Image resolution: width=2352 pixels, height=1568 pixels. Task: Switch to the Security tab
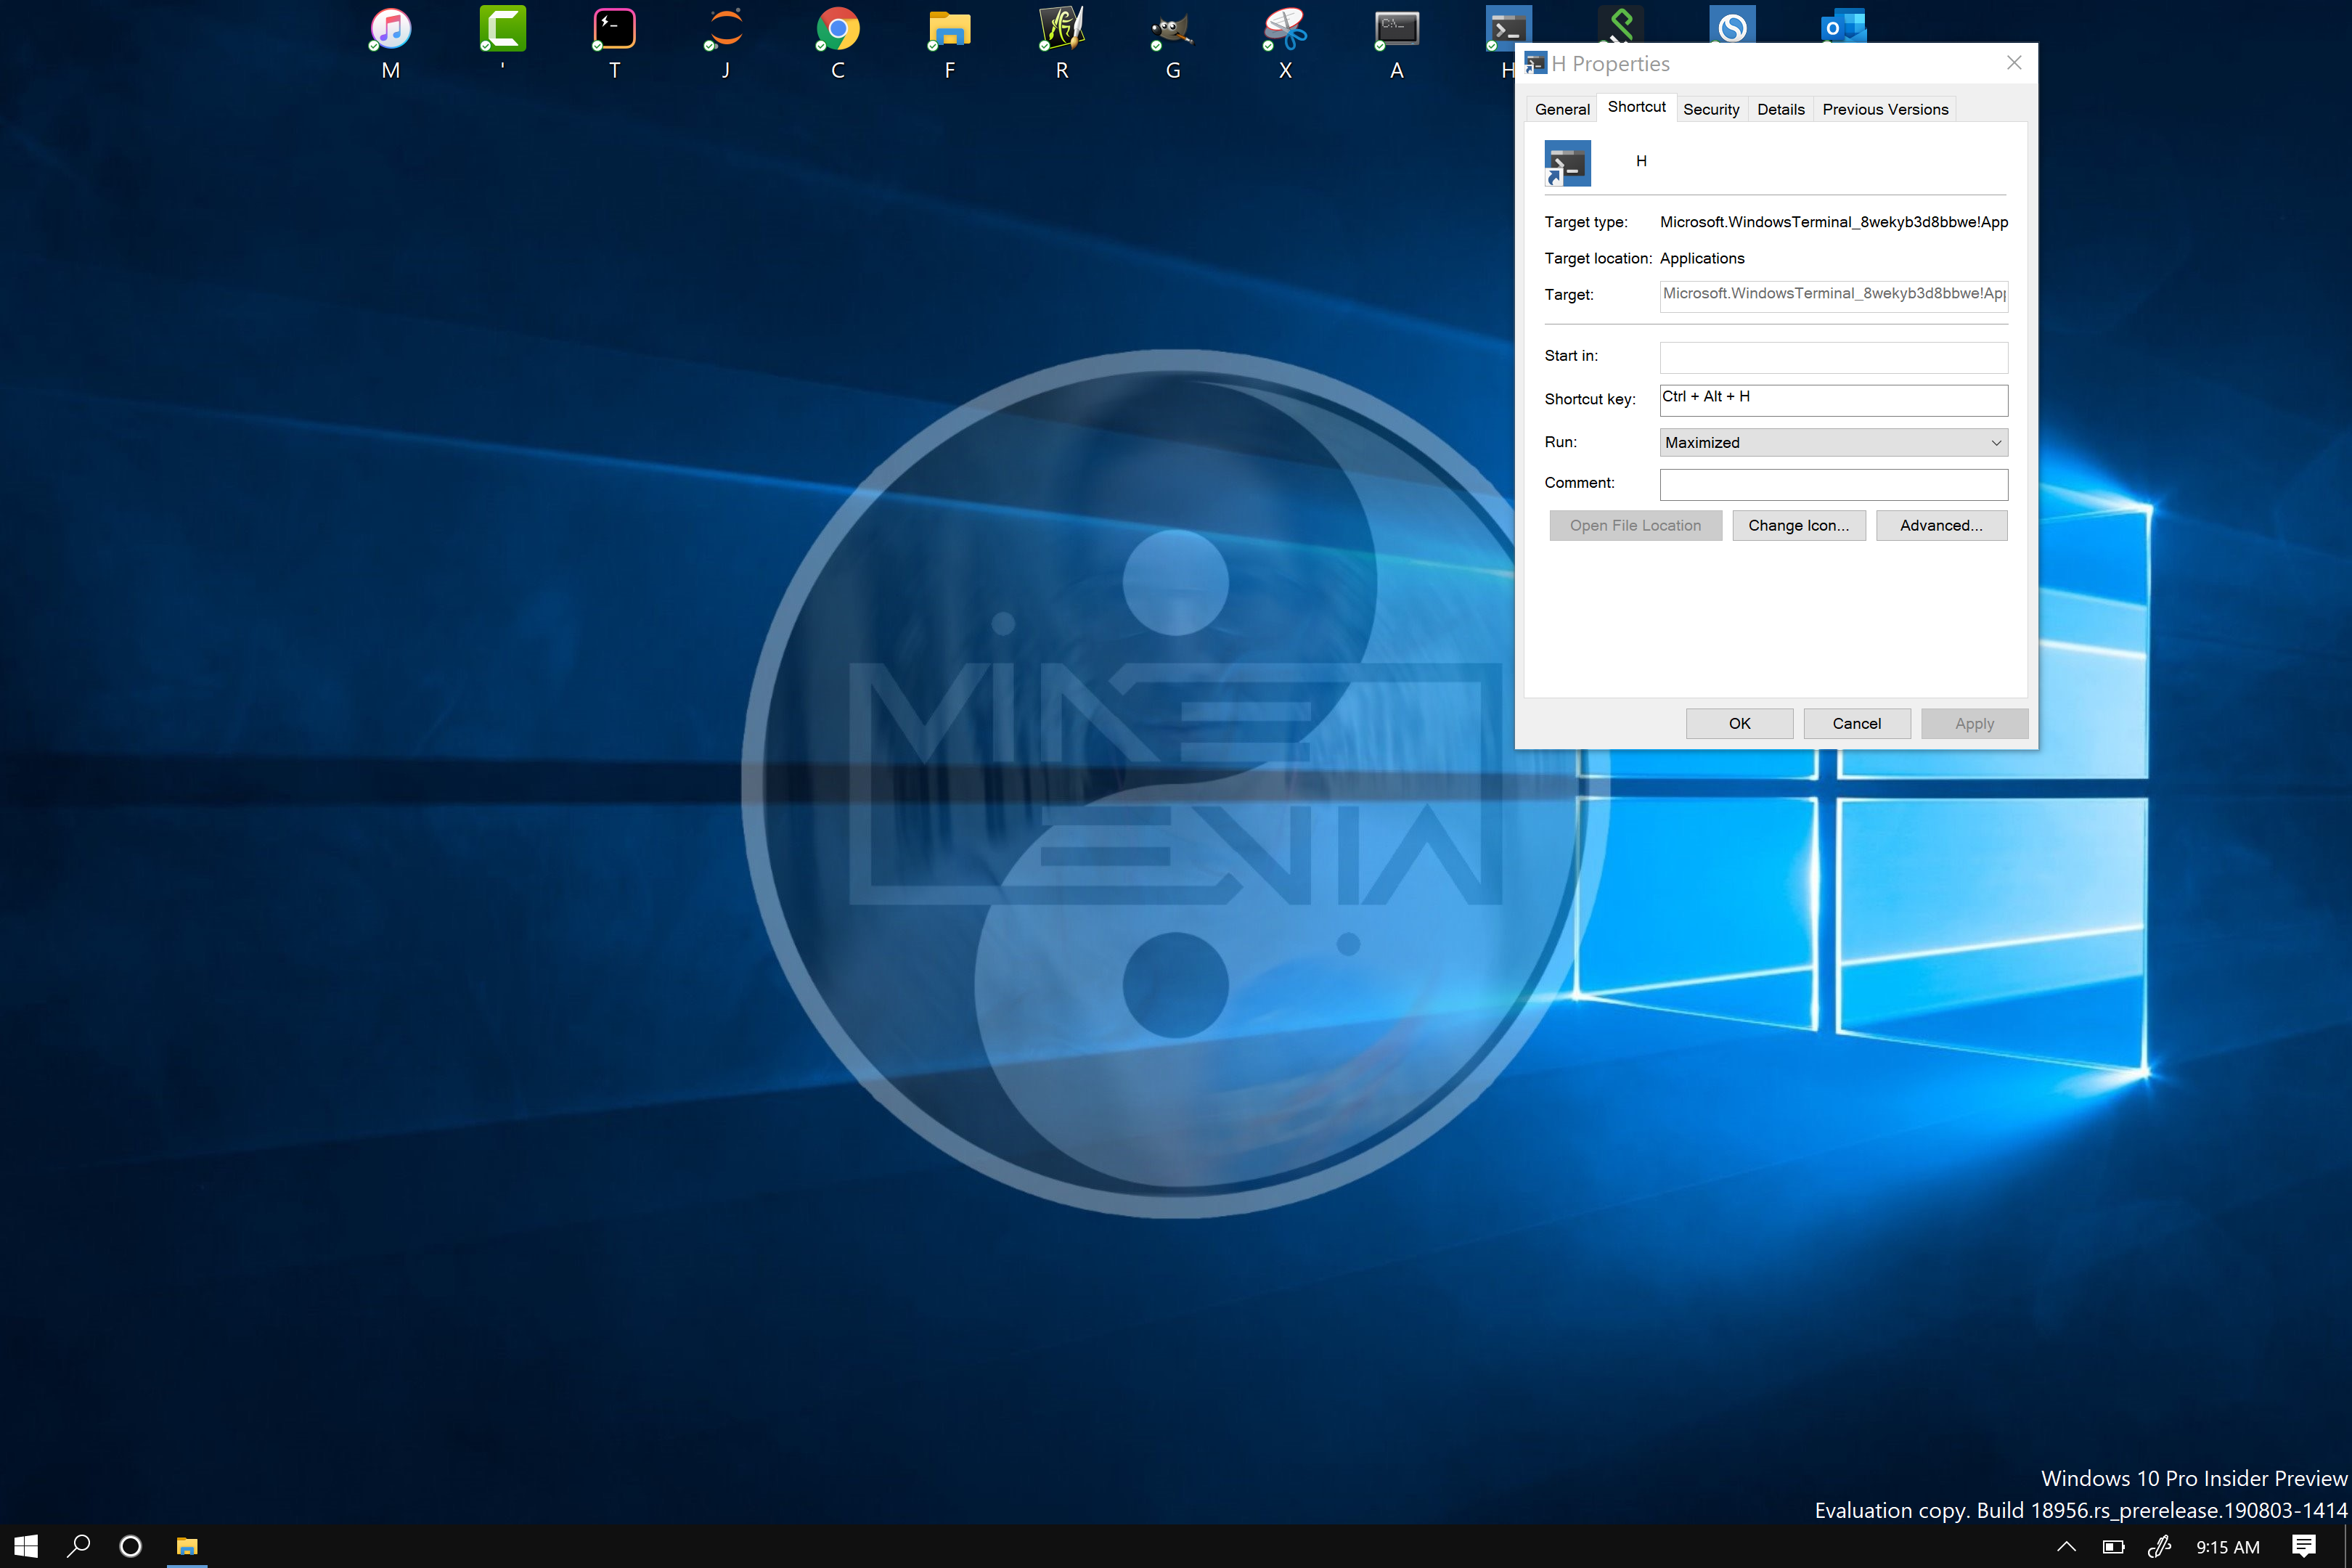point(1710,108)
